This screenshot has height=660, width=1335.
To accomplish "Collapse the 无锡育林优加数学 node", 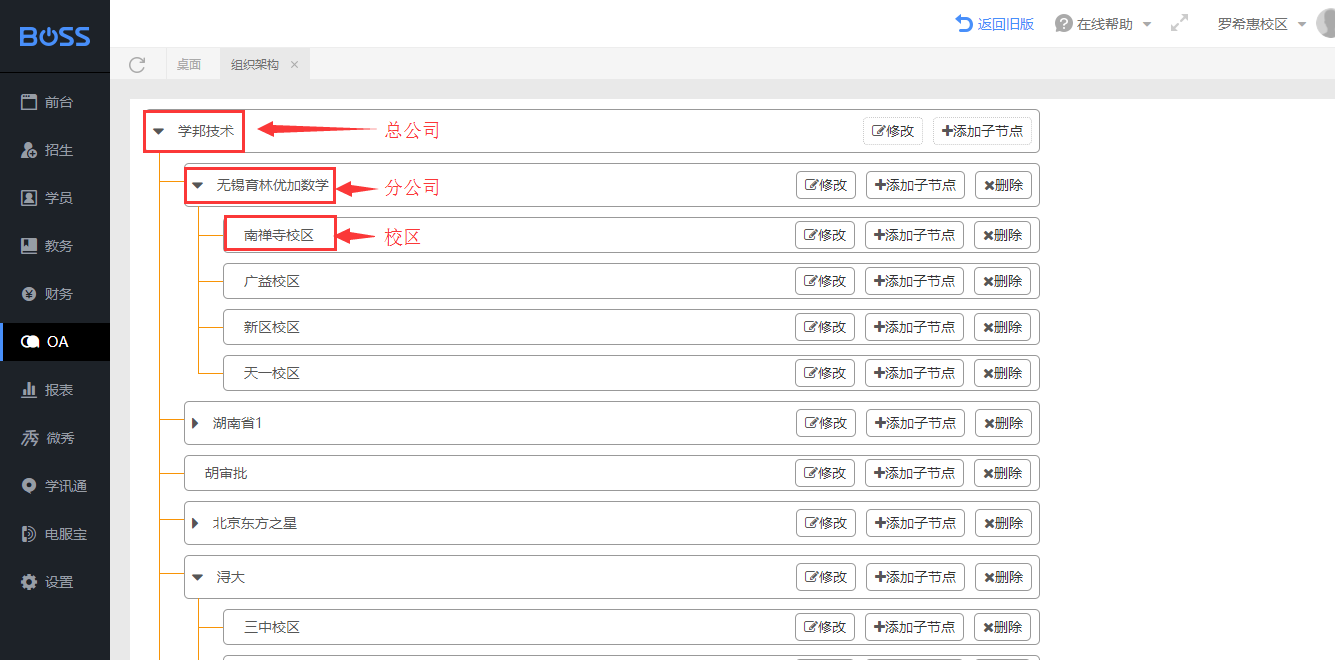I will tap(197, 185).
